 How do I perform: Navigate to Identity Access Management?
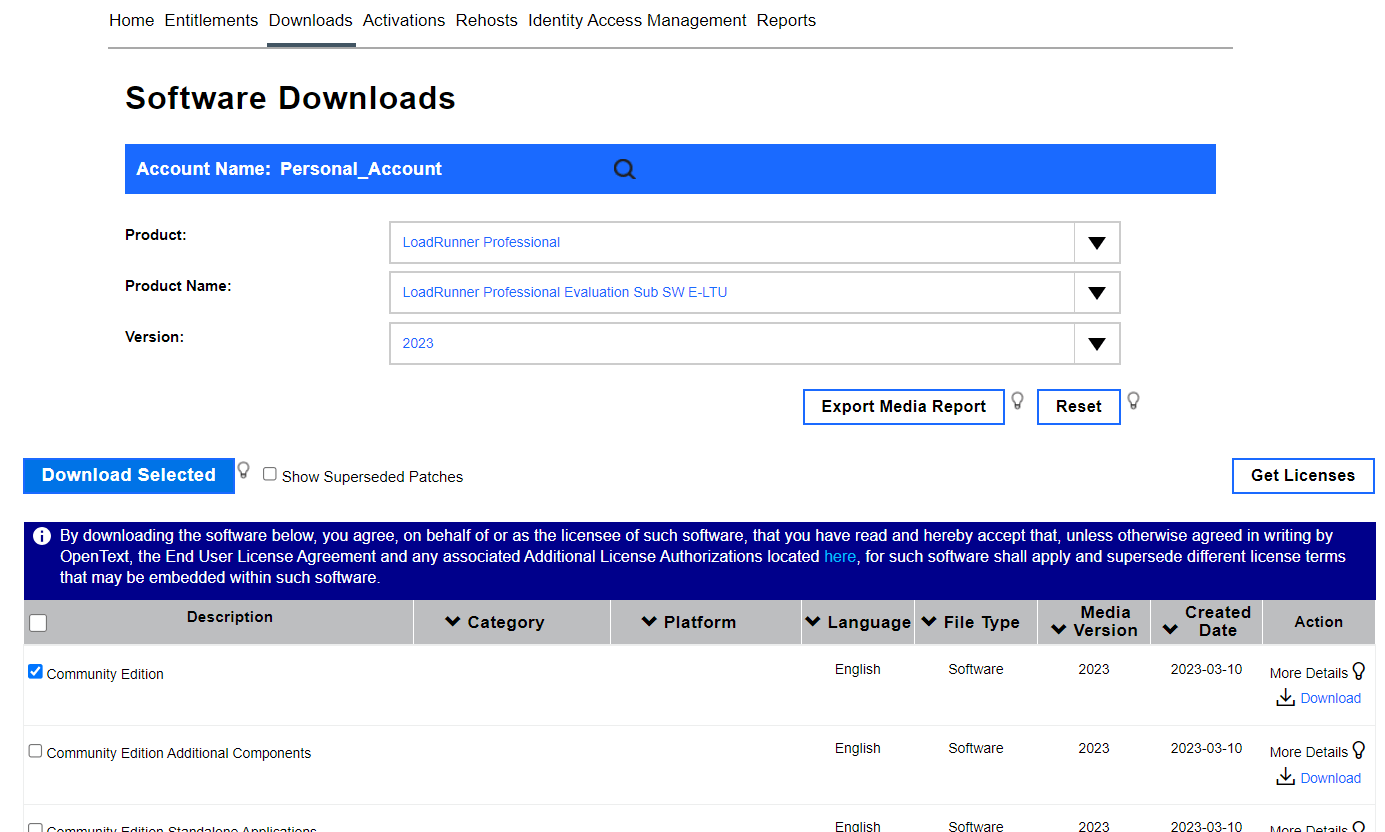(637, 20)
